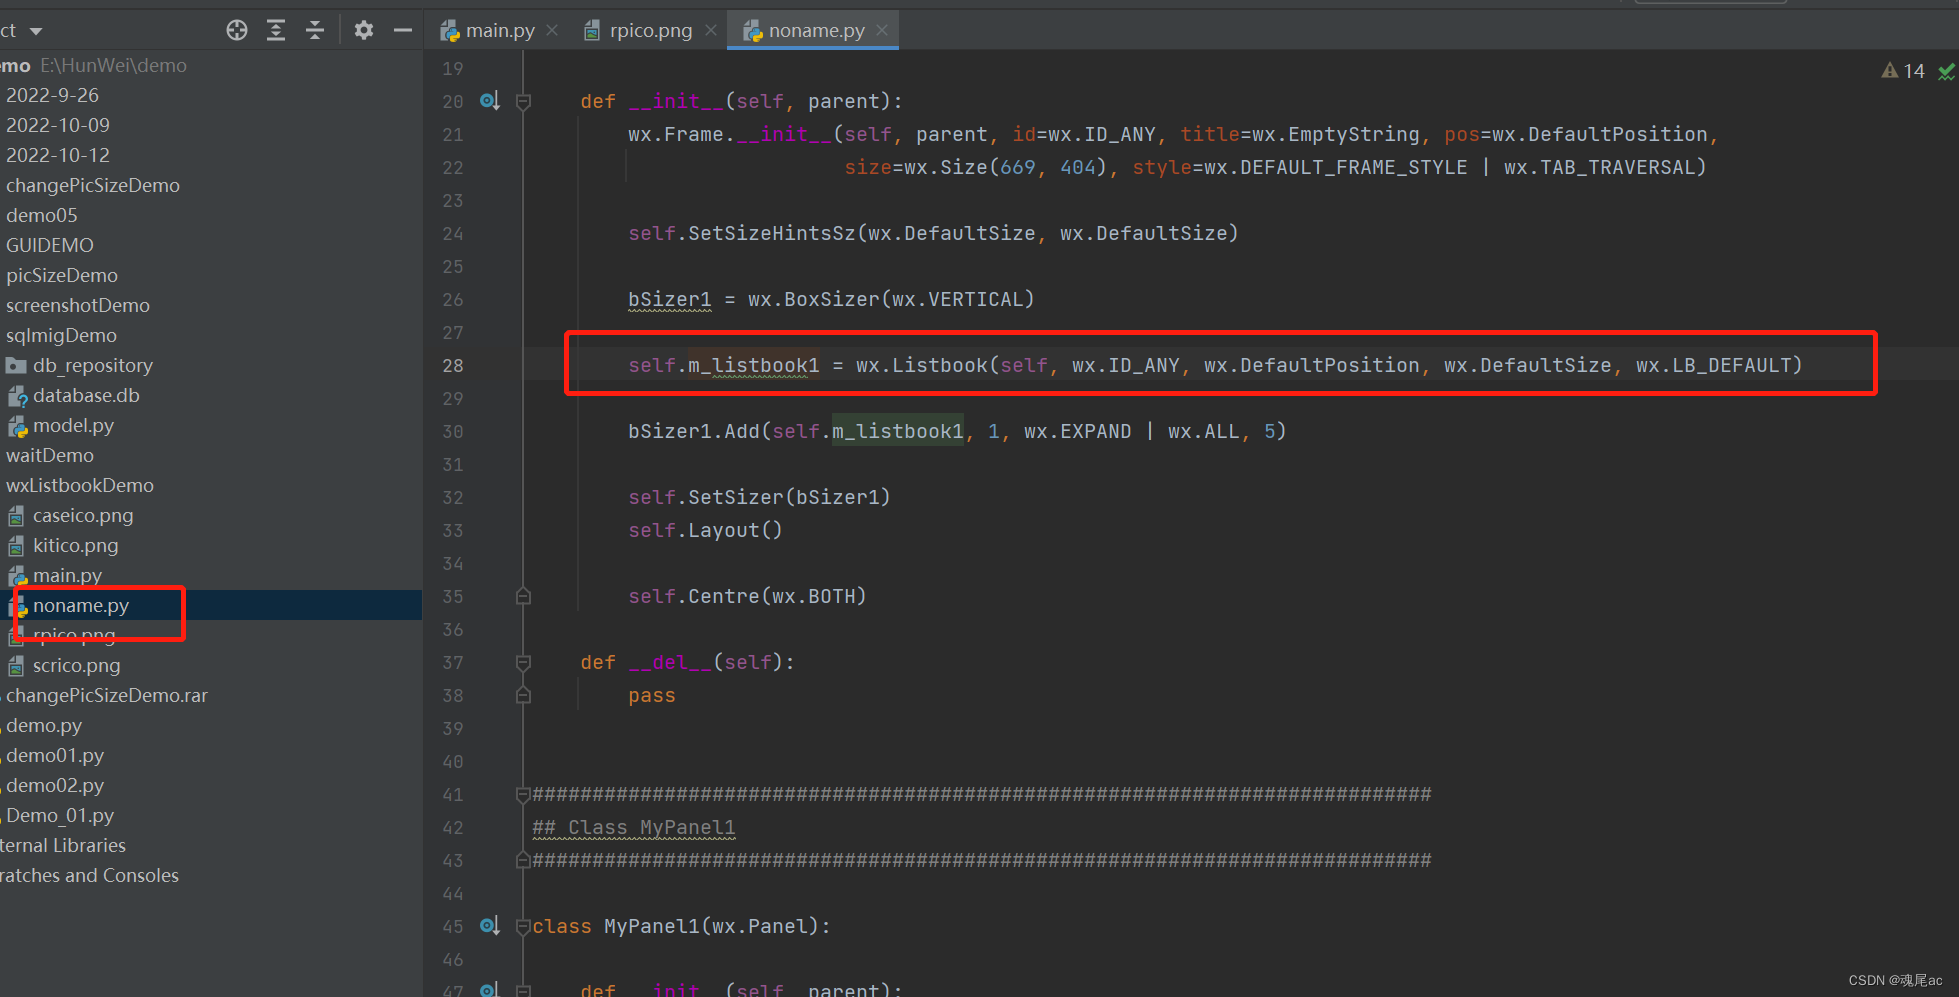Image resolution: width=1959 pixels, height=997 pixels.
Task: Select GUIDEMO folder in tree
Action: click(50, 245)
